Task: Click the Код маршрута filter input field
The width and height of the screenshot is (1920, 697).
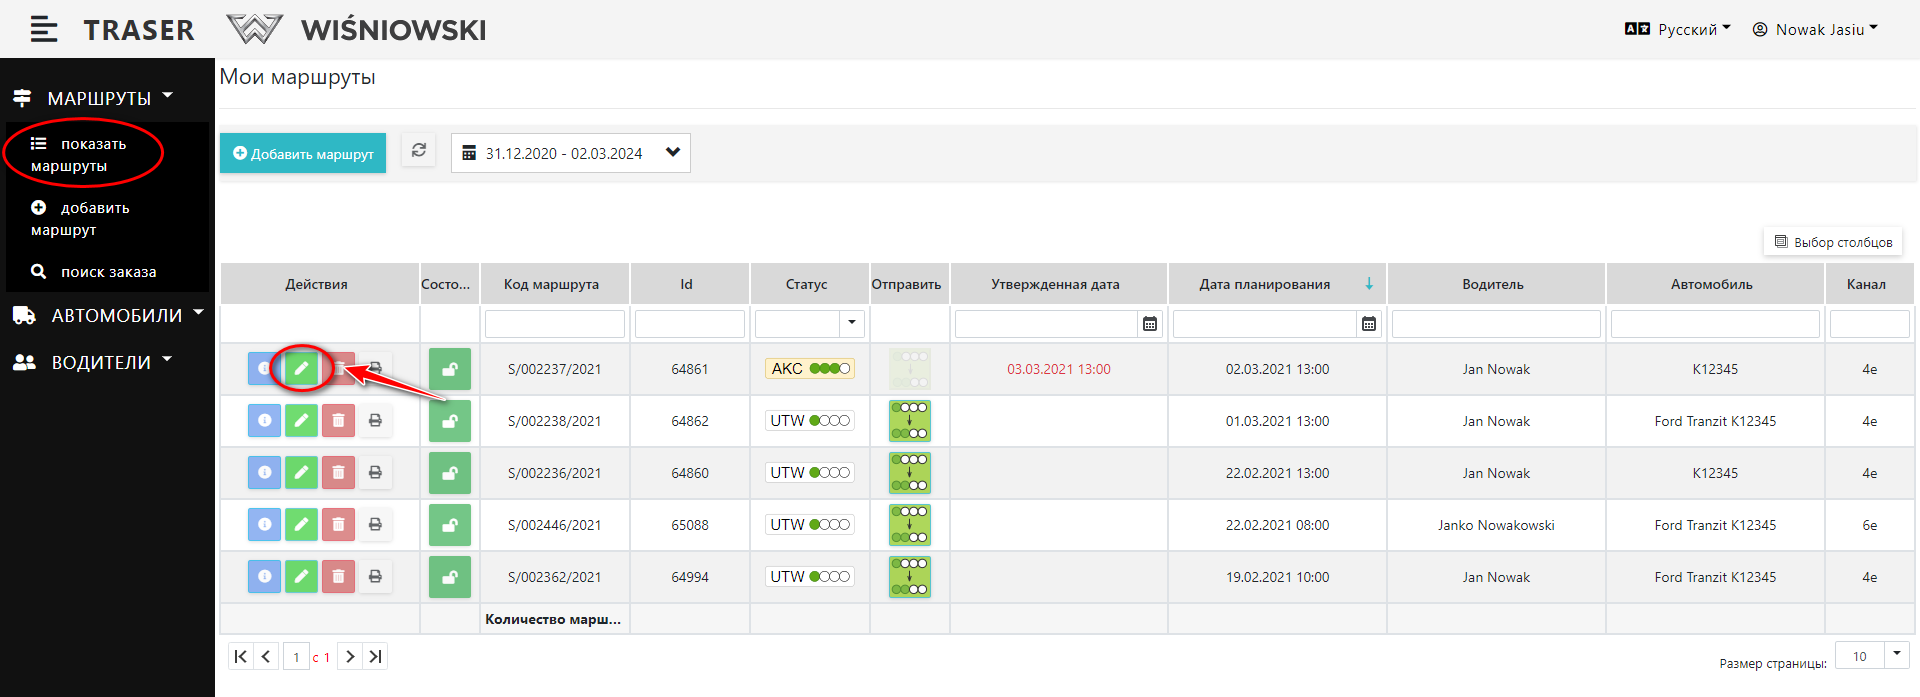Action: [555, 324]
